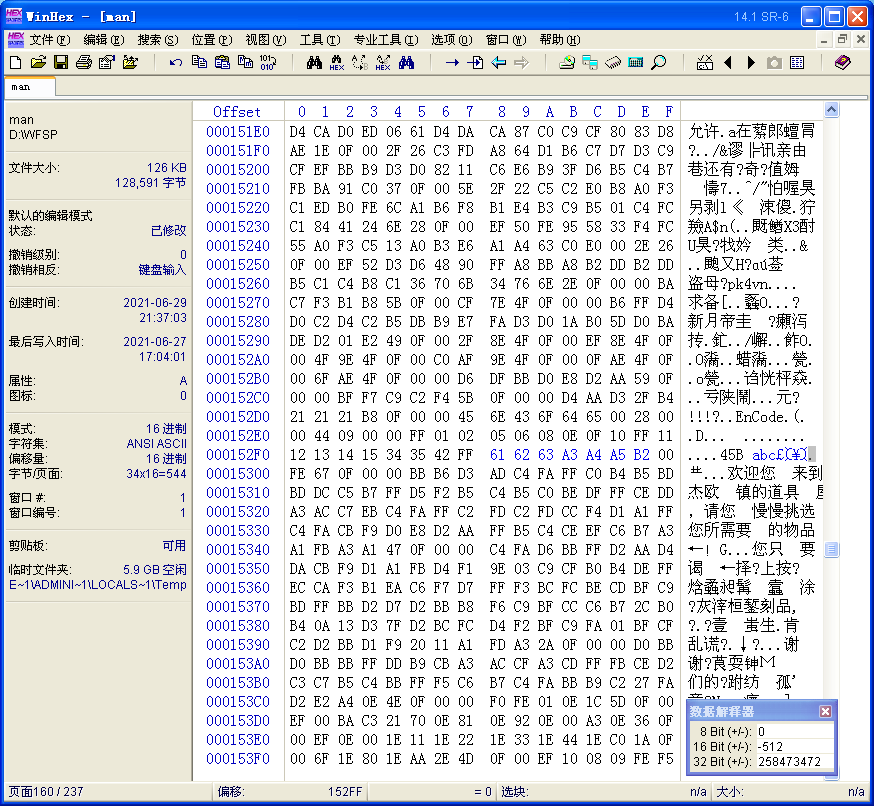Click the Go To Offset arrow icon

point(452,63)
